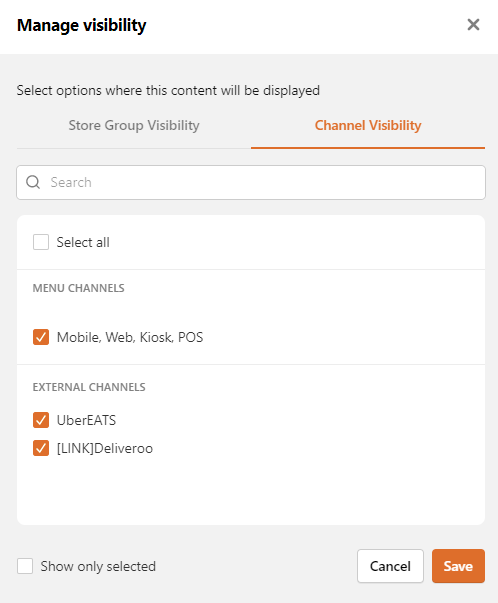Viewport: 498px width, 603px height.
Task: Click the UberEATS label text
Action: pos(86,420)
